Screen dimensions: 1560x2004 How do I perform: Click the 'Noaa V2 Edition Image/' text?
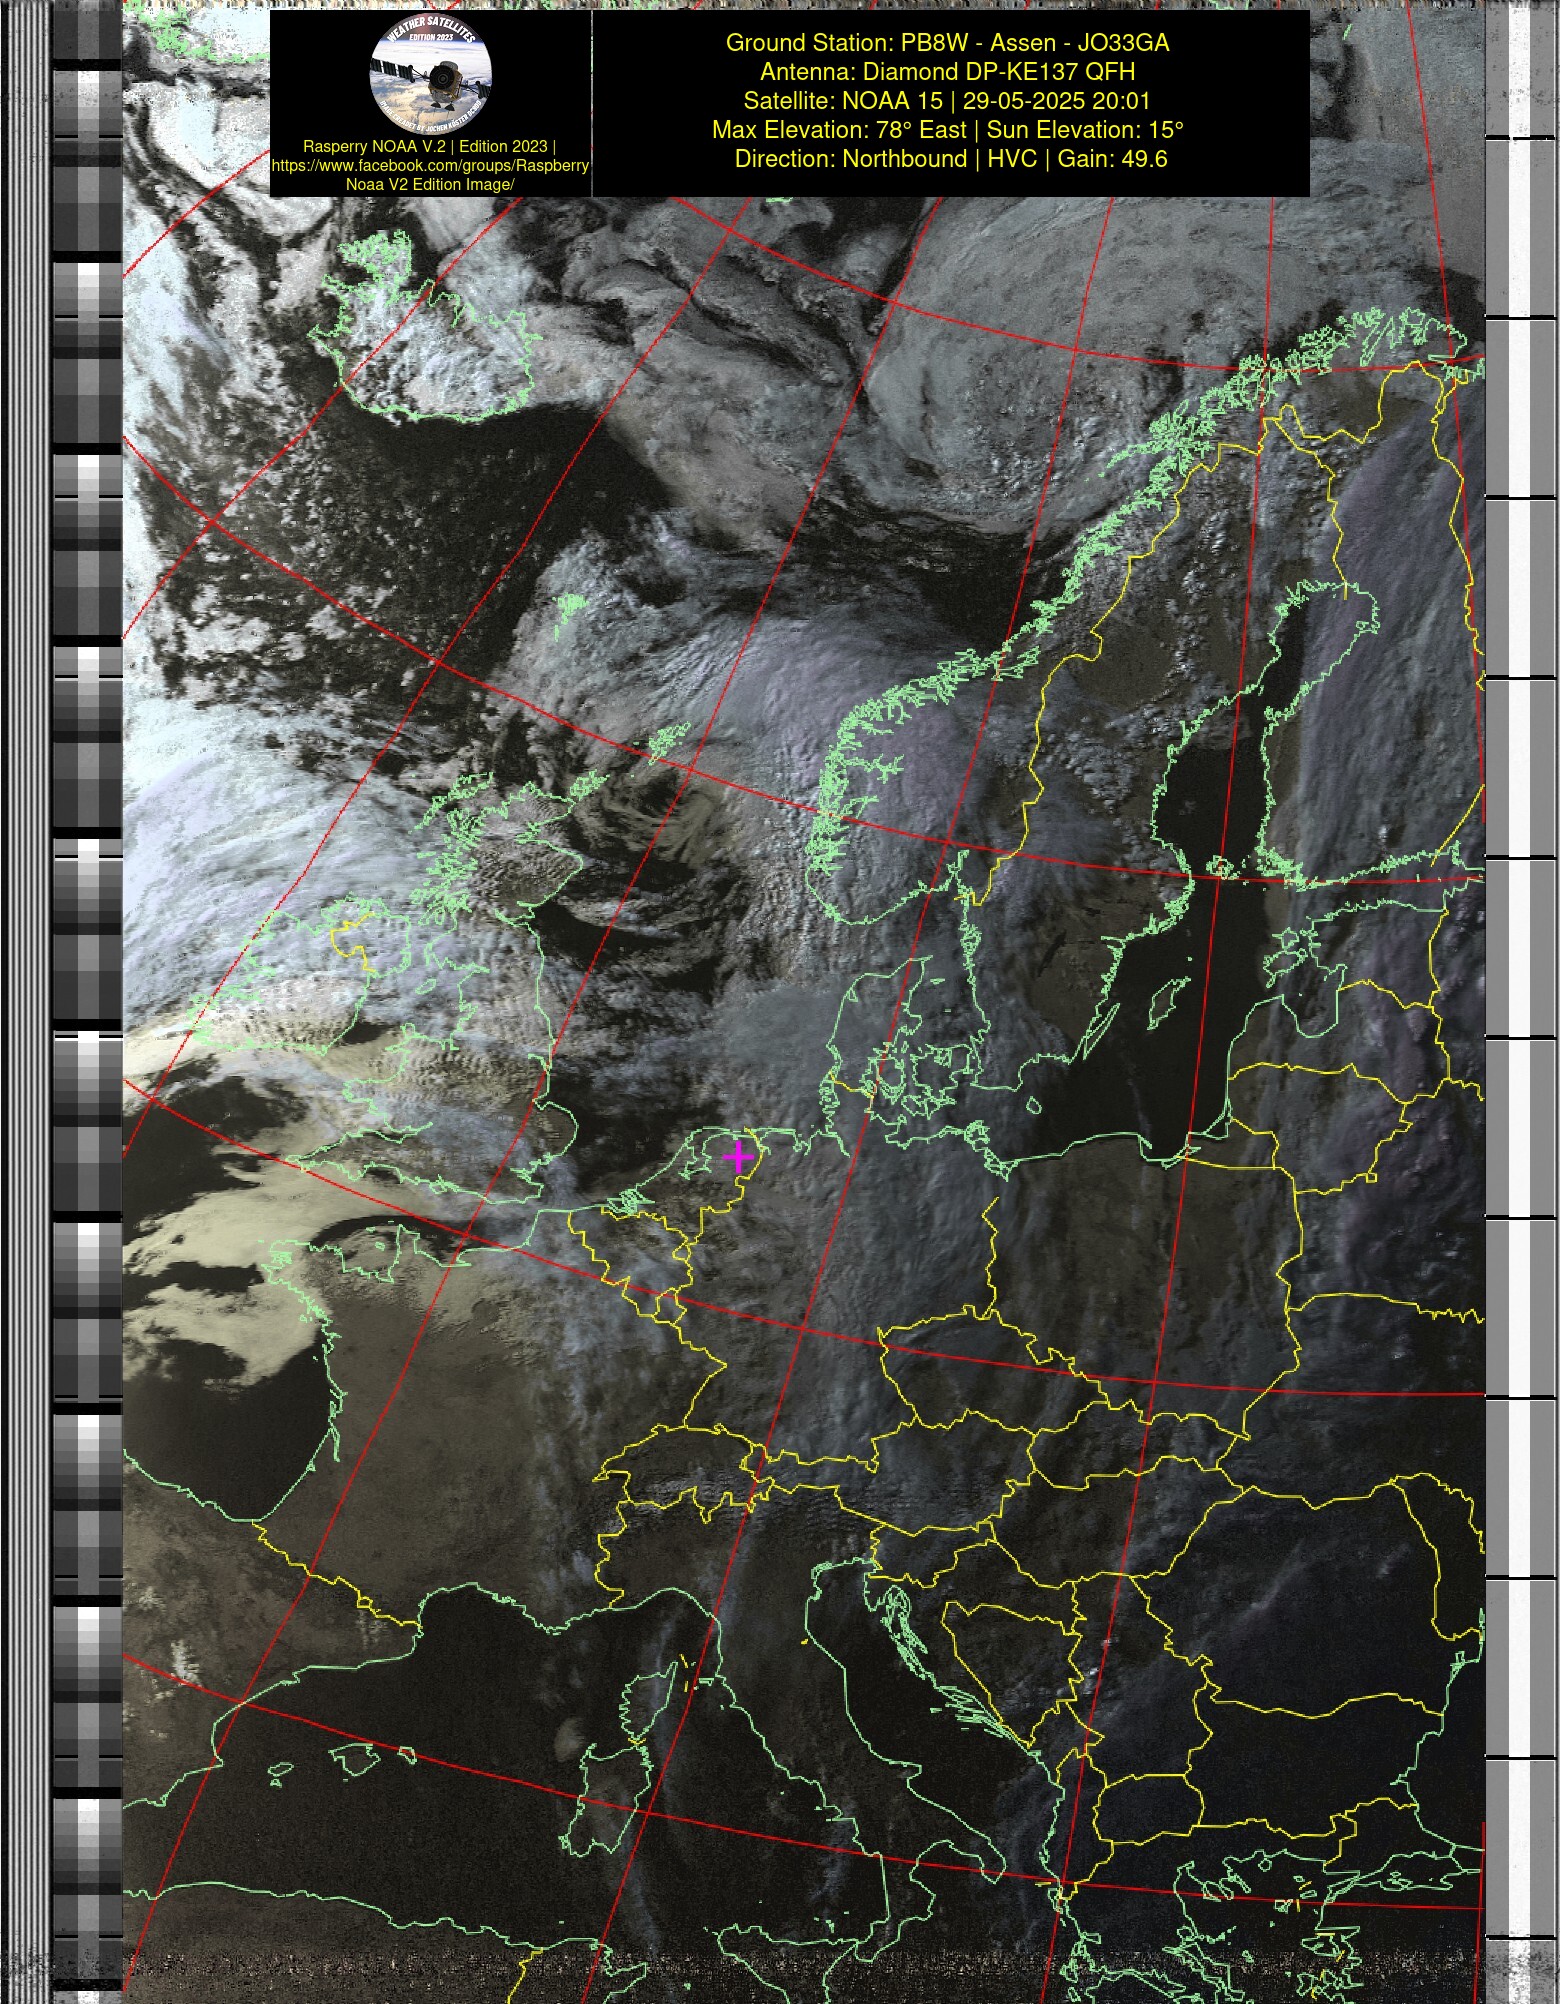click(x=430, y=184)
